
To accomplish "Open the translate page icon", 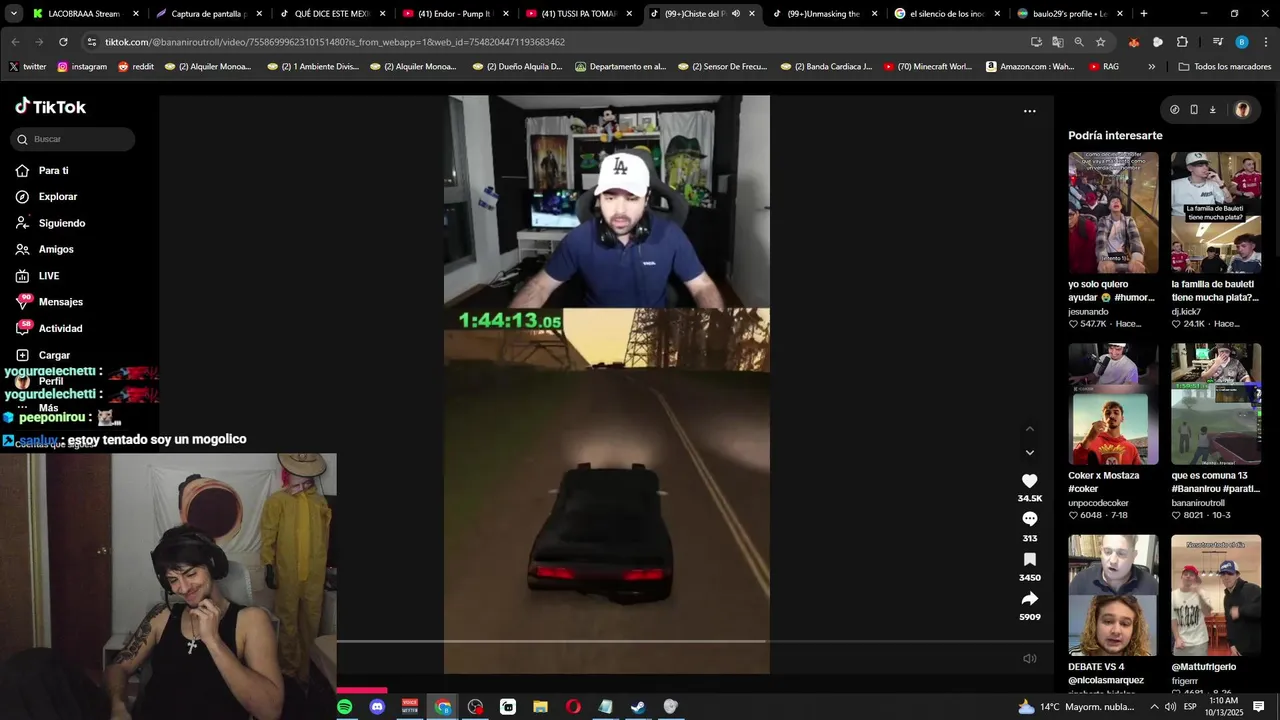I will coord(1058,42).
